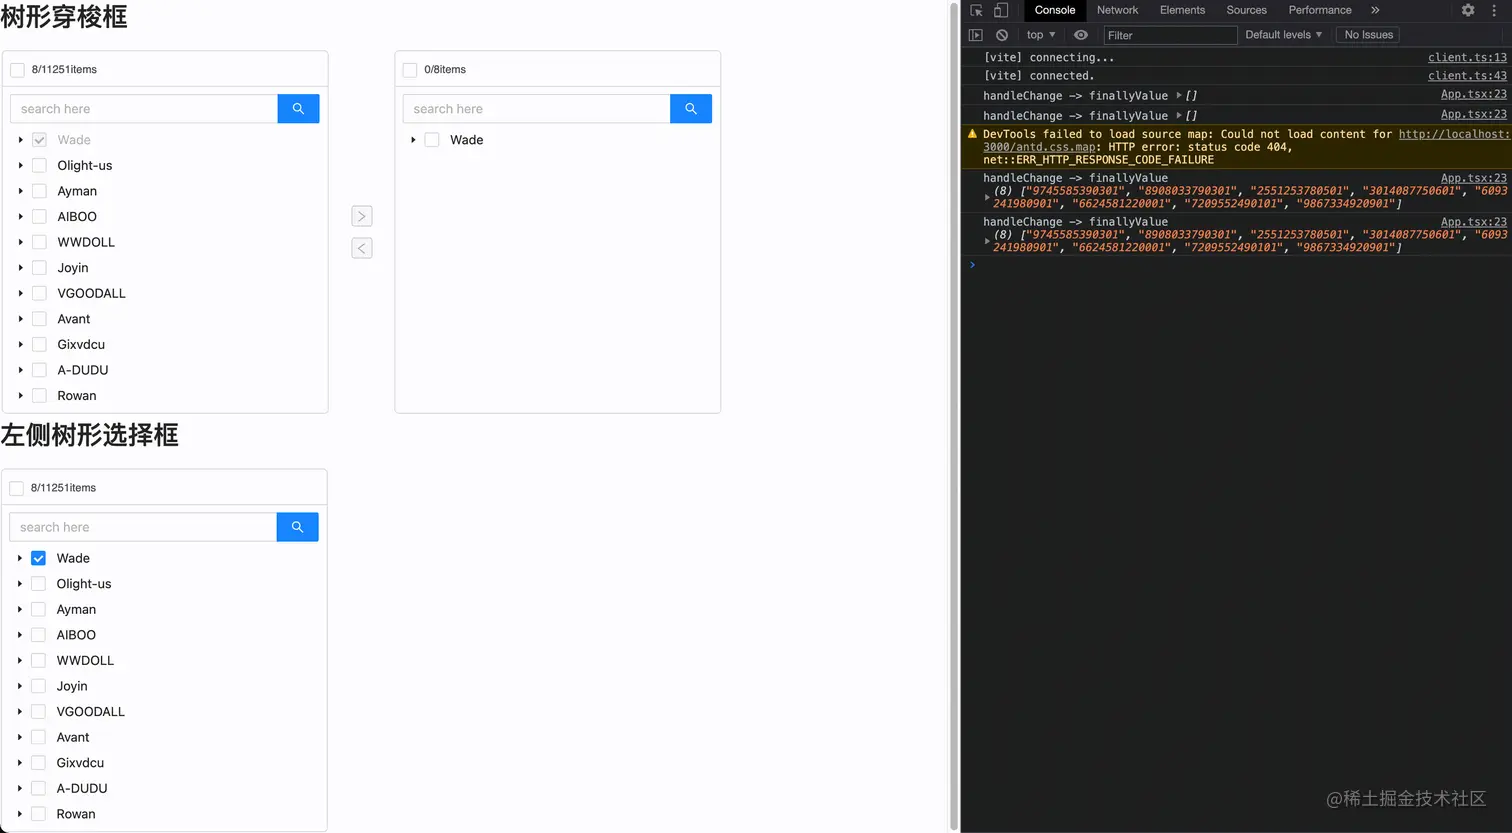Click the console Filter input field
This screenshot has width=1512, height=833.
tap(1170, 35)
